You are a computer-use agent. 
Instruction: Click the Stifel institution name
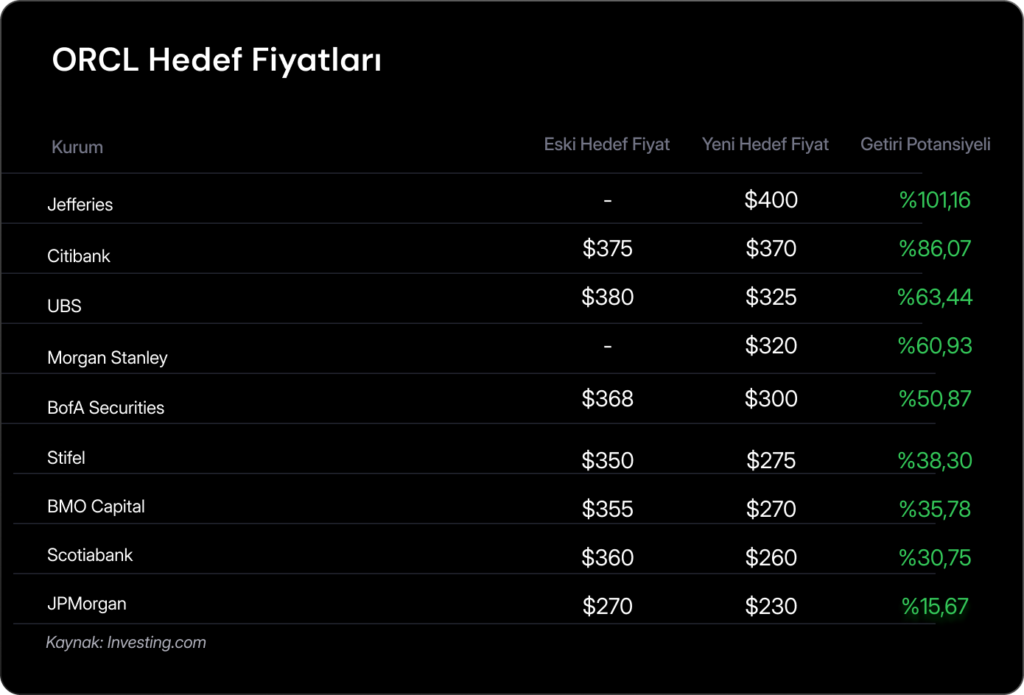[66, 458]
